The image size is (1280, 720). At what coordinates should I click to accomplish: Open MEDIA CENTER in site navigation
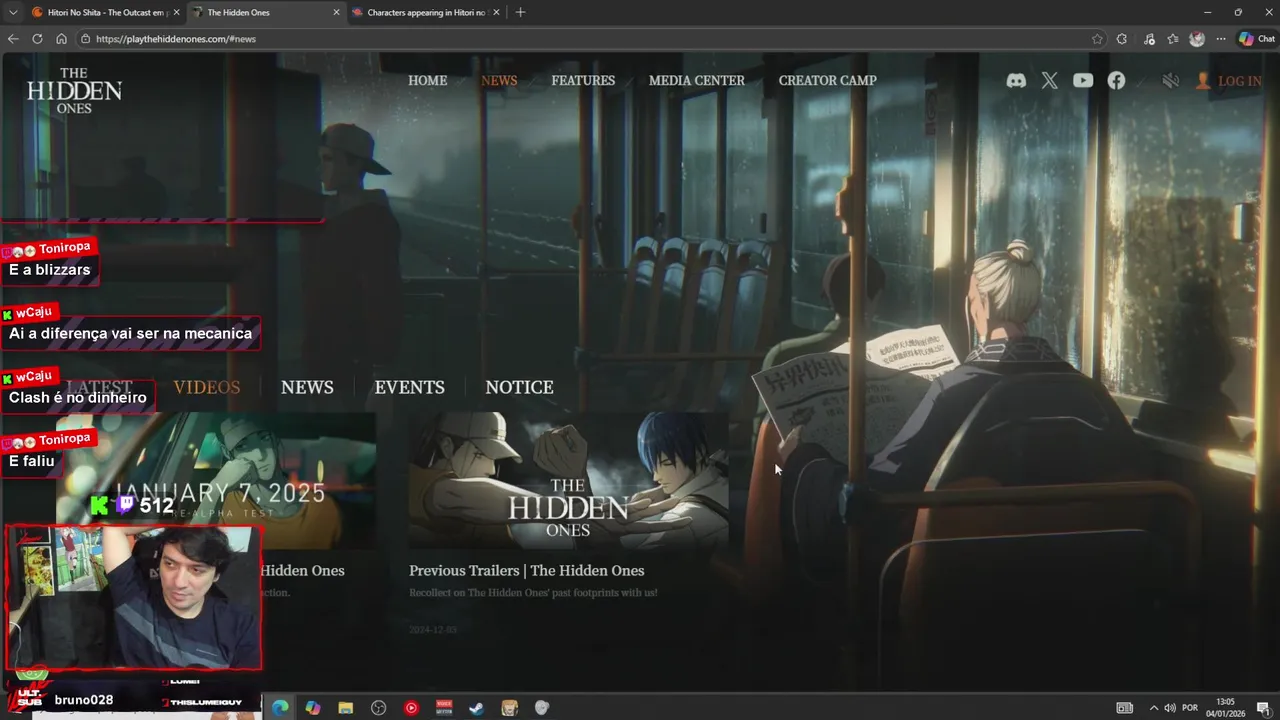coord(697,81)
